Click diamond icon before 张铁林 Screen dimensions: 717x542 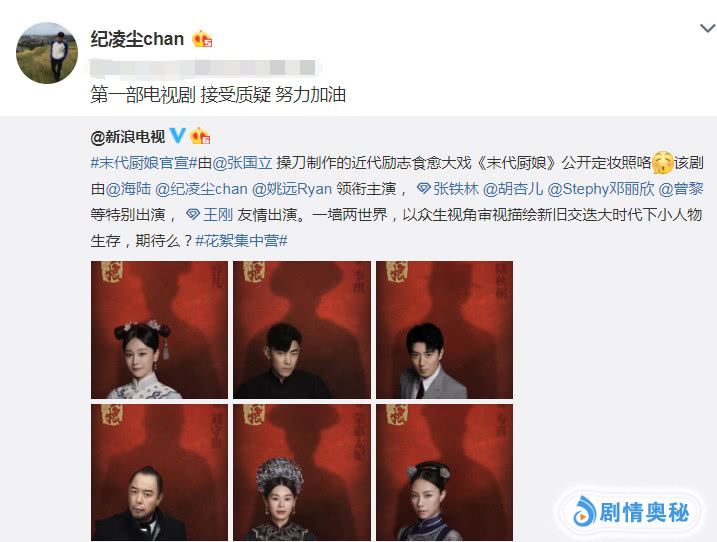pos(423,188)
